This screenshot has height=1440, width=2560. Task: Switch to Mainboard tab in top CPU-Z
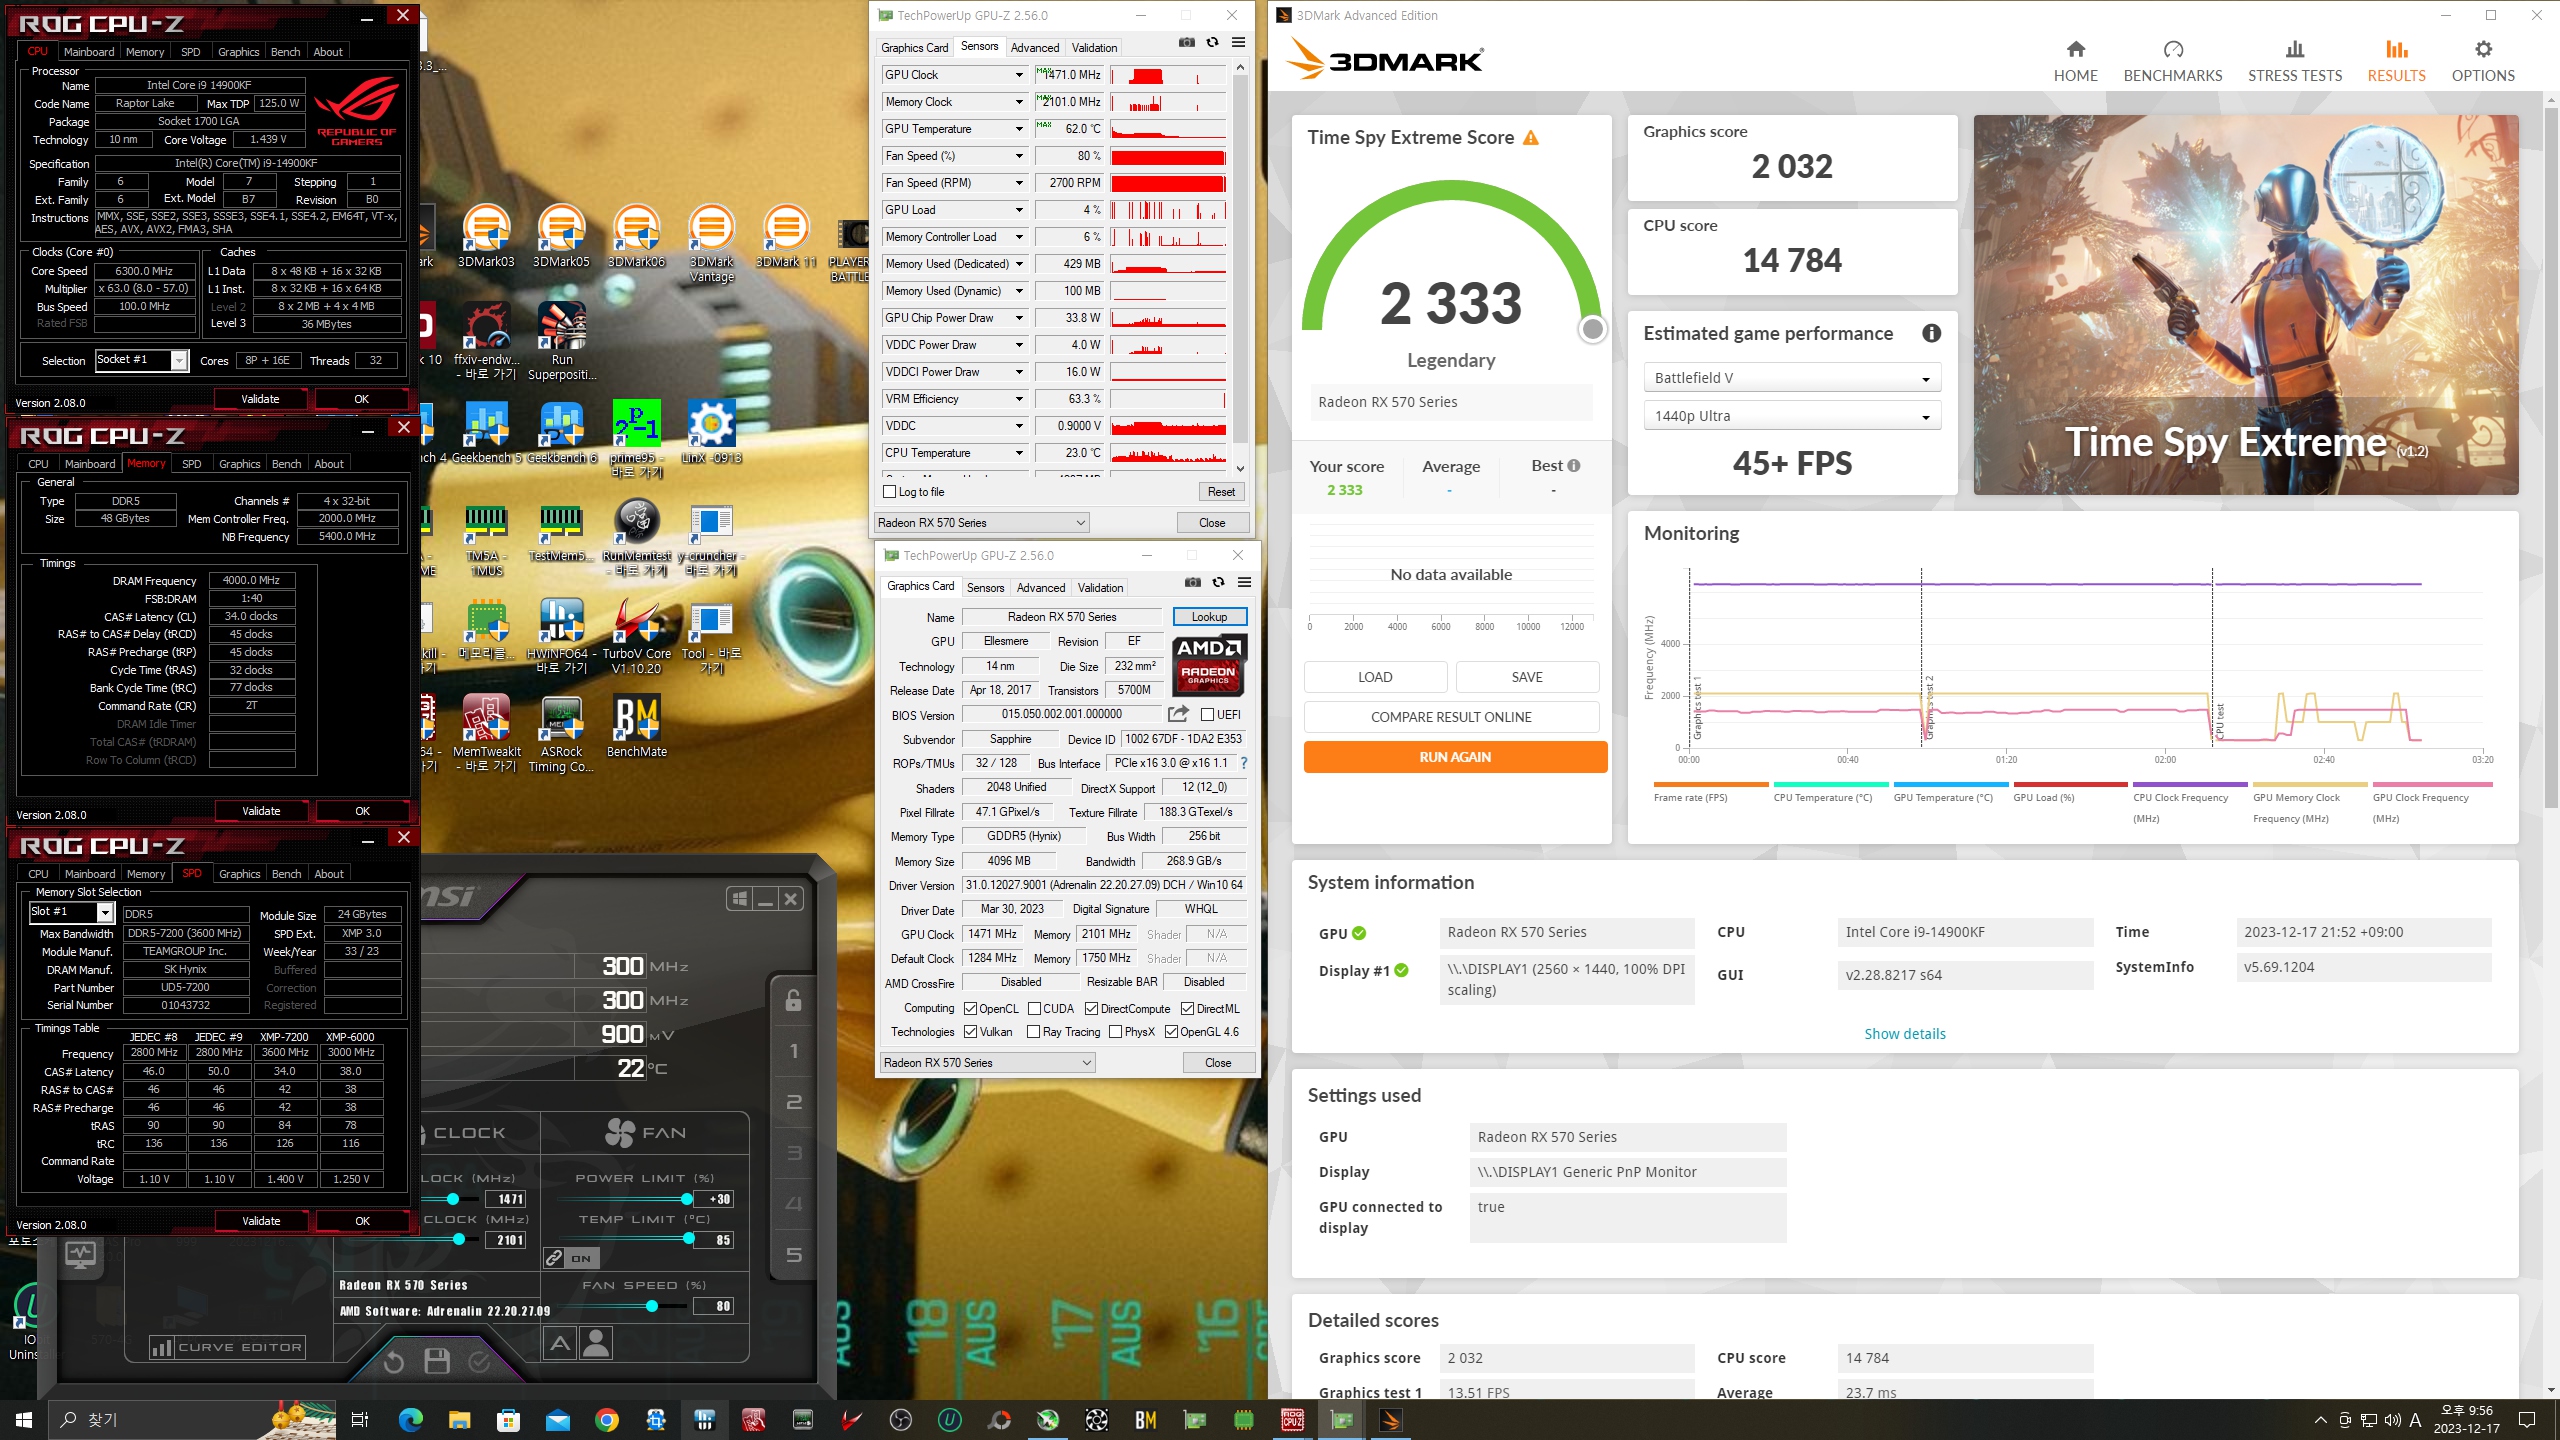(x=89, y=52)
